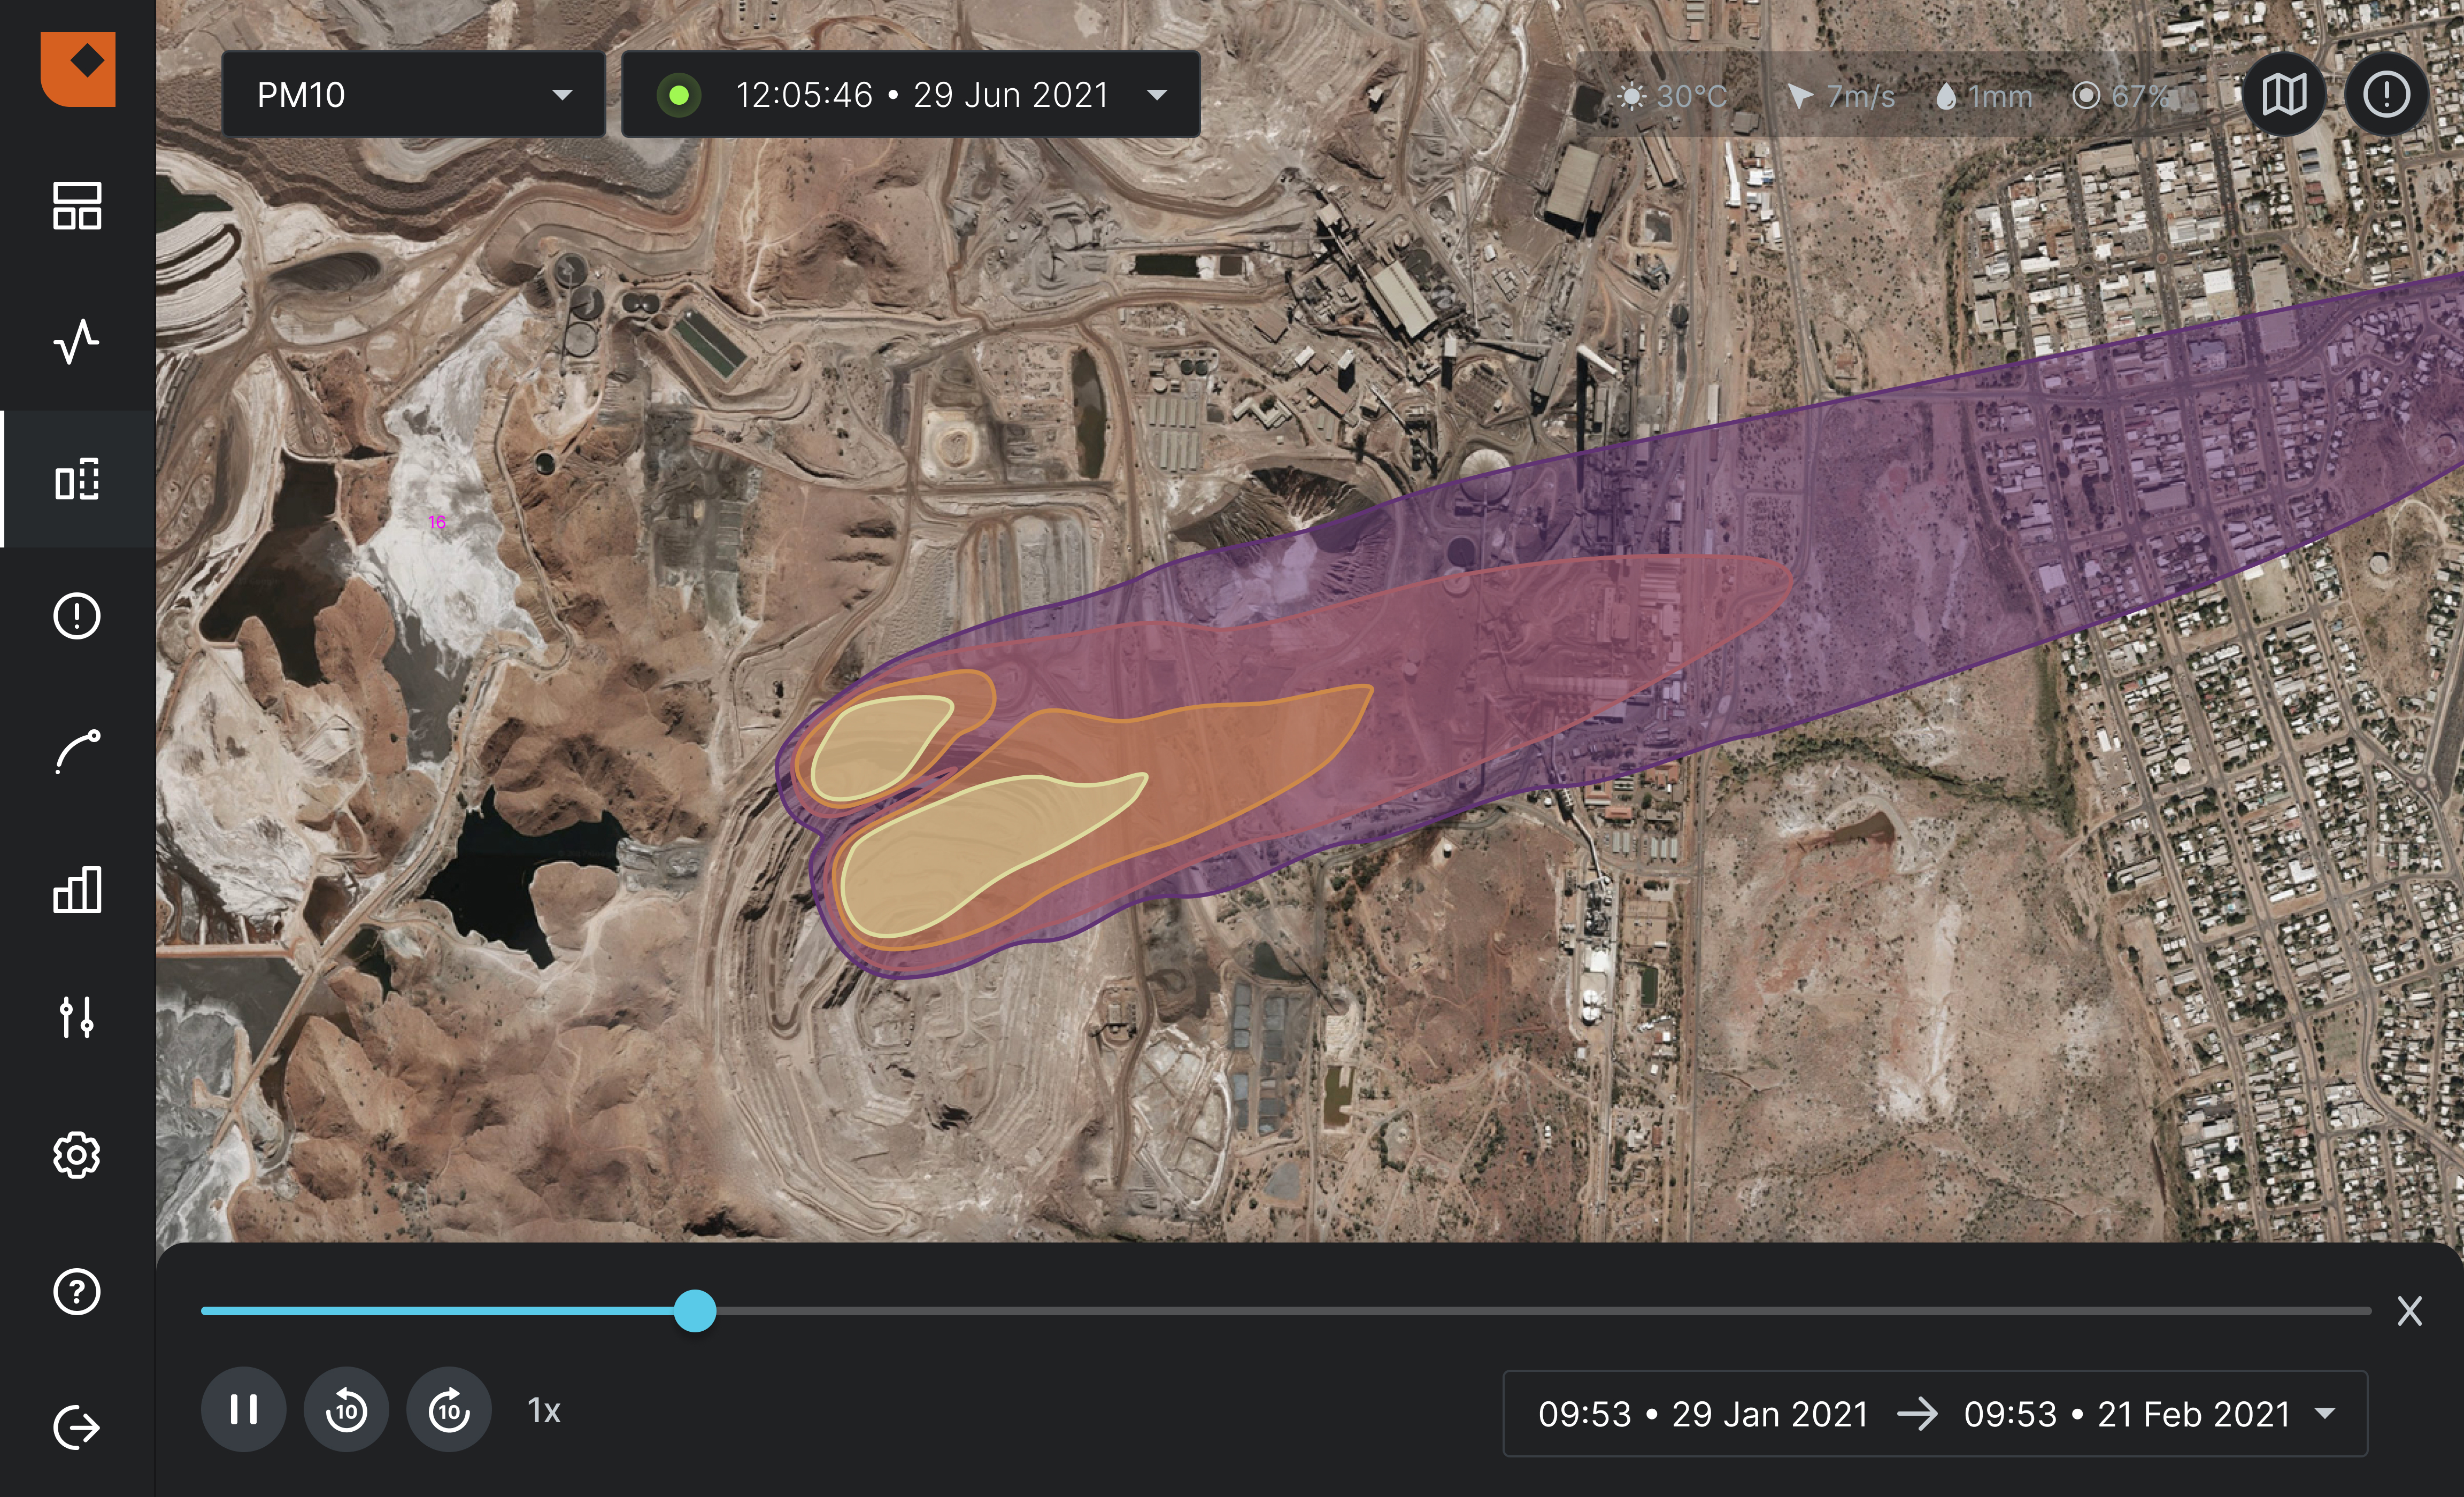2464x1497 pixels.
Task: Open the sliders configuration icon
Action: click(77, 1017)
